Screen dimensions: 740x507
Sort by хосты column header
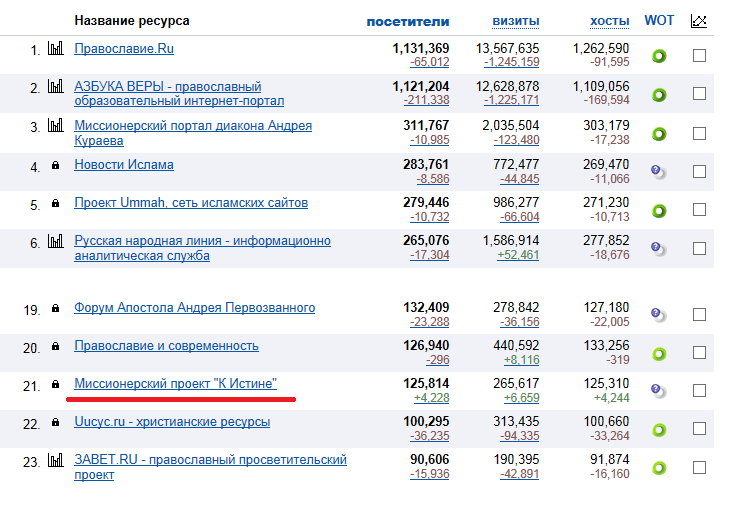610,22
